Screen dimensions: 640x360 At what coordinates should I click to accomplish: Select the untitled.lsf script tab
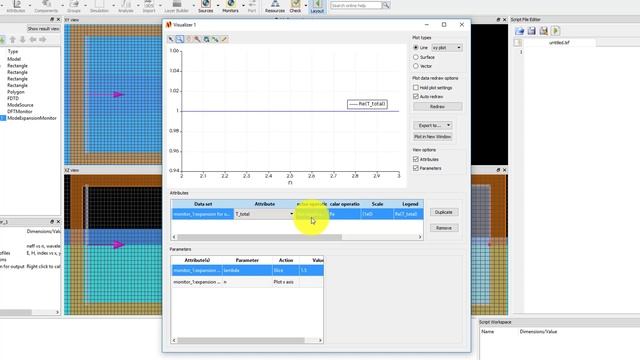tap(559, 42)
